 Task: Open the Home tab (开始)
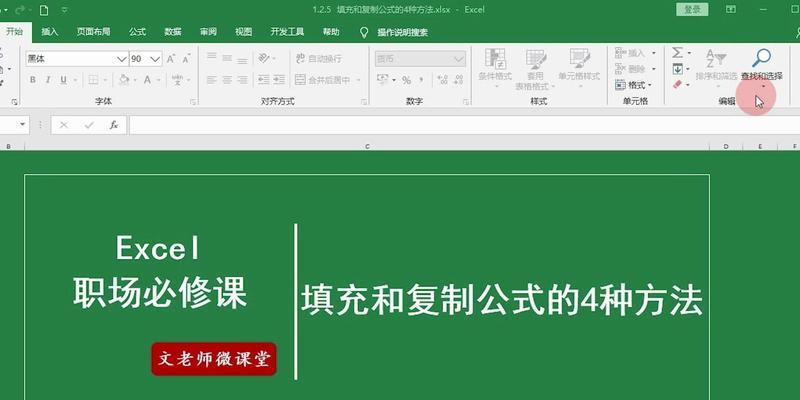pyautogui.click(x=14, y=32)
